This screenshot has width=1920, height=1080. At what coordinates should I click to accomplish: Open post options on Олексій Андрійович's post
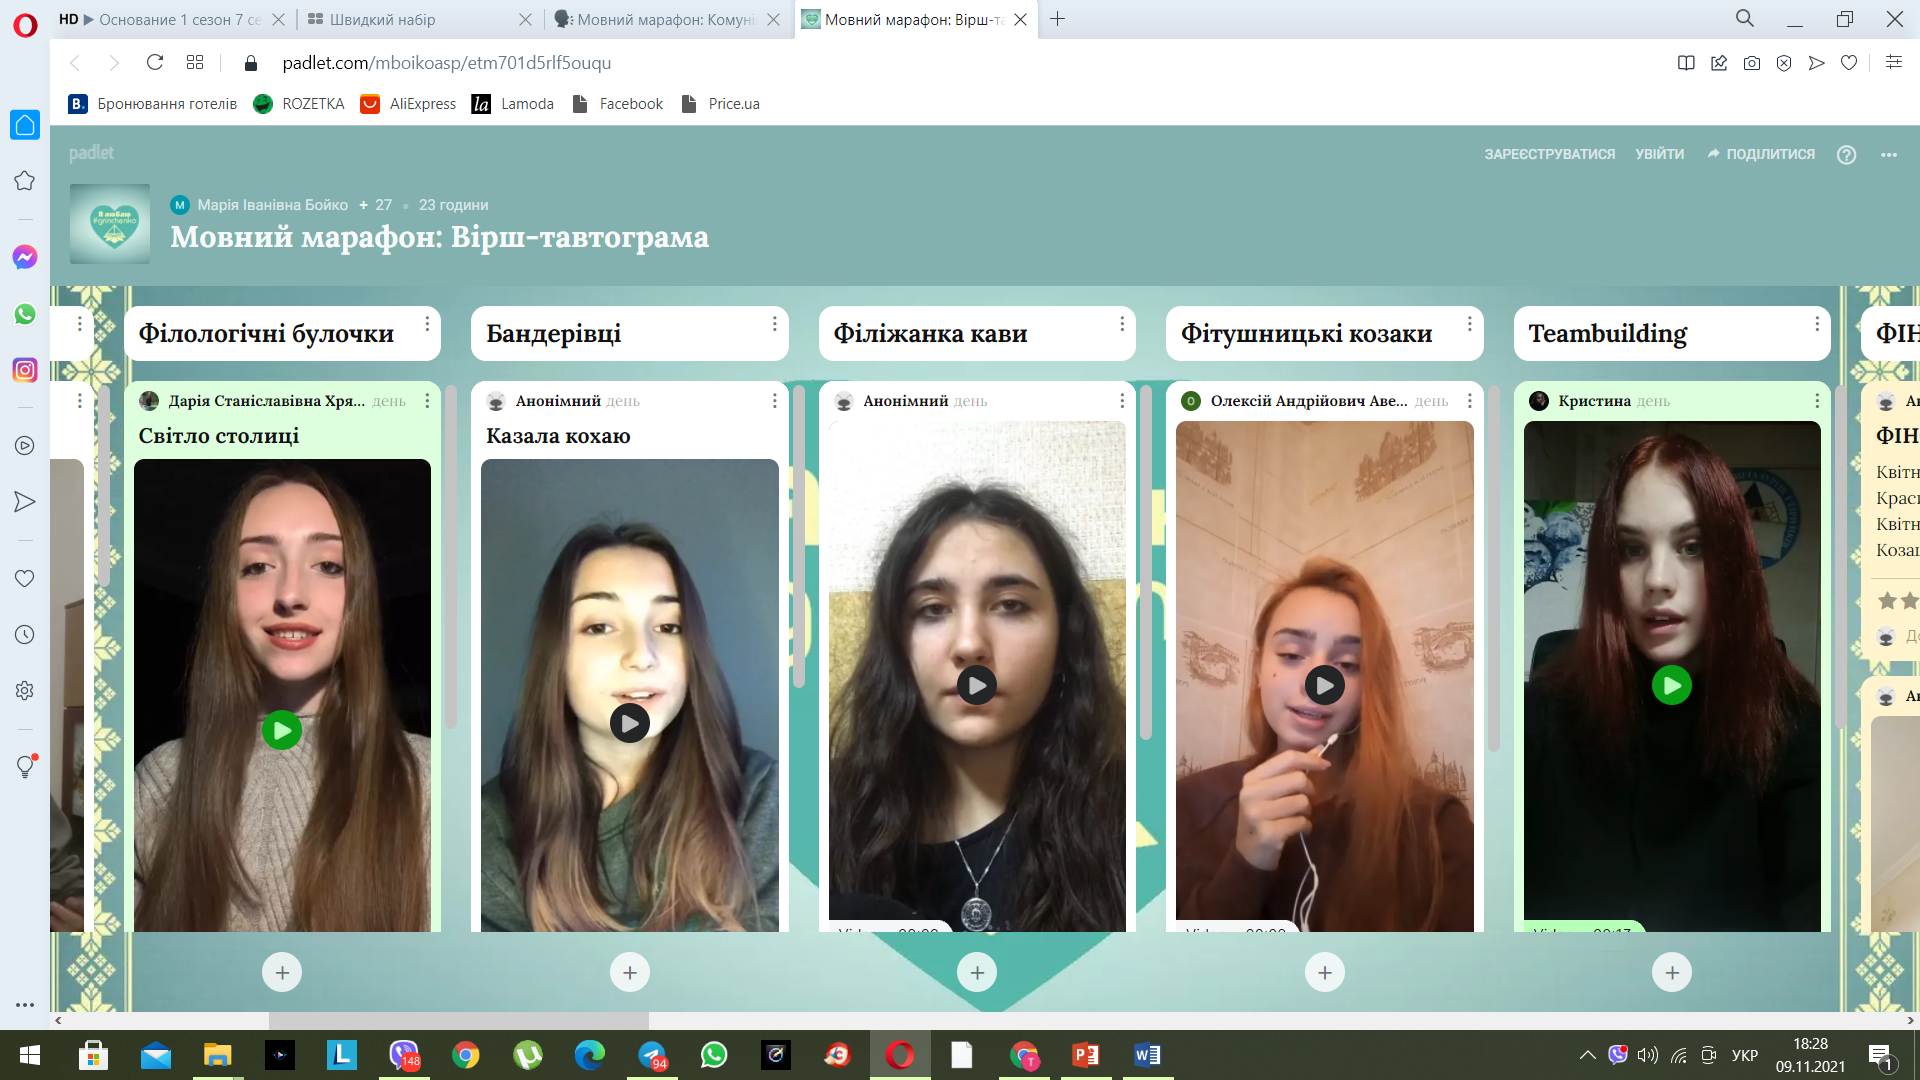point(1469,401)
